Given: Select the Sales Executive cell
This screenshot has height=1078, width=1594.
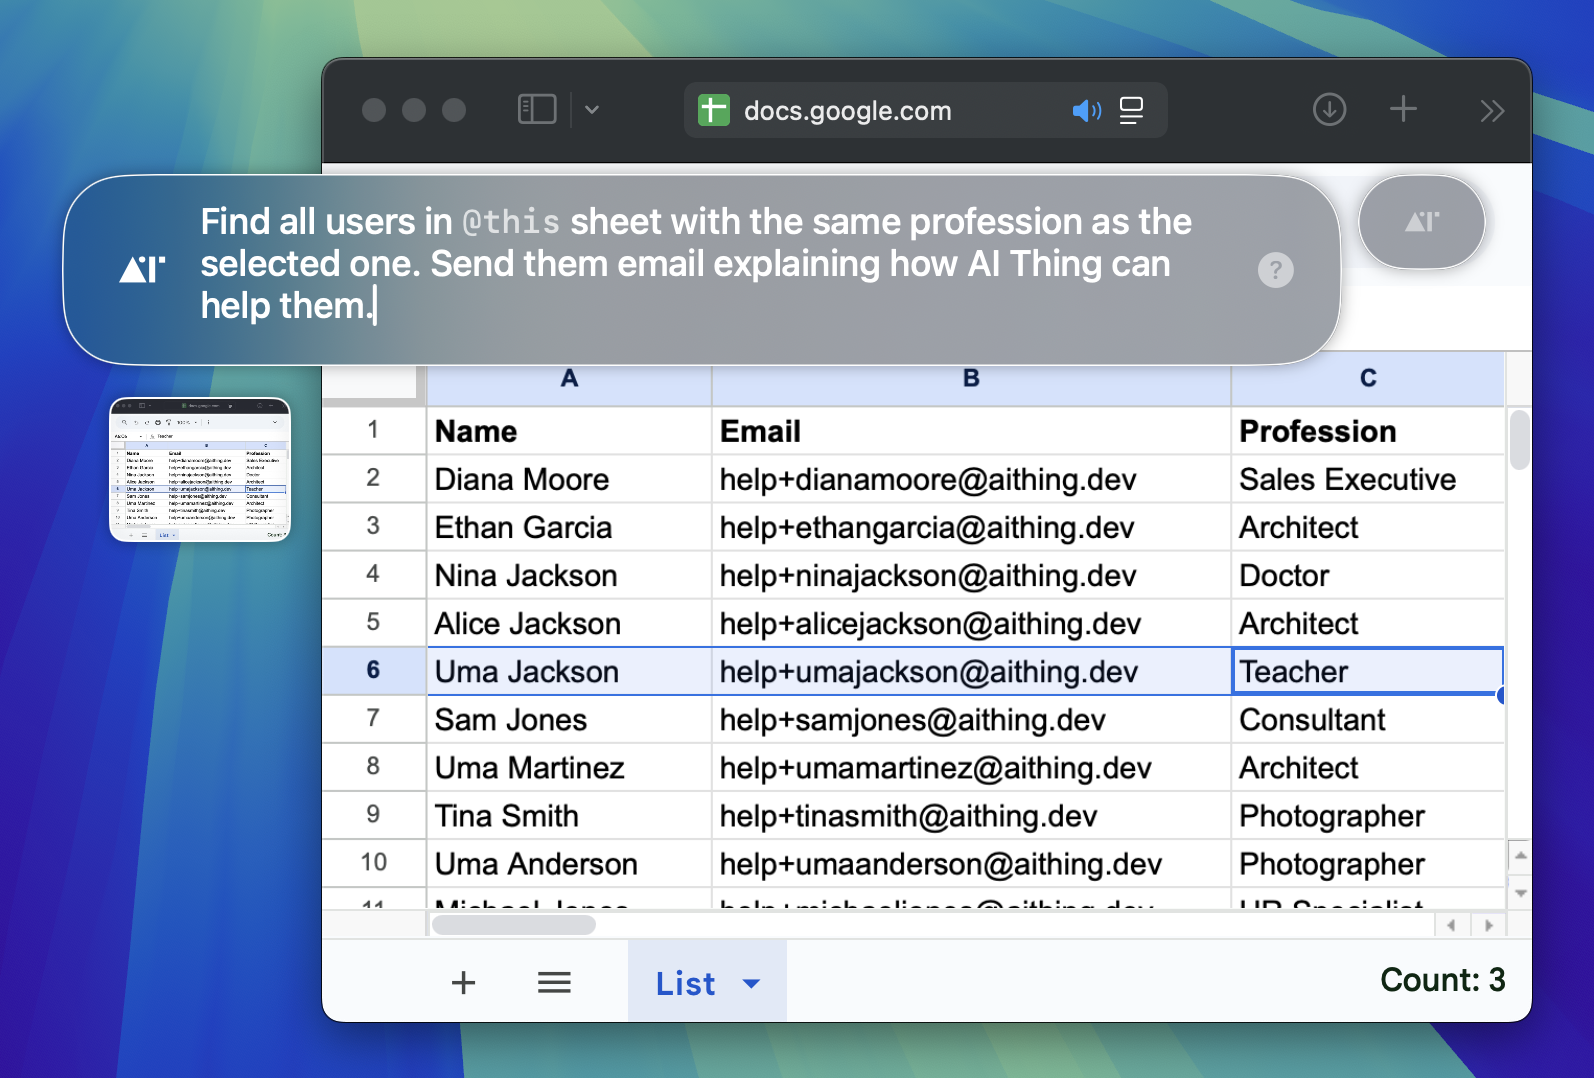Looking at the screenshot, I should [x=1368, y=479].
